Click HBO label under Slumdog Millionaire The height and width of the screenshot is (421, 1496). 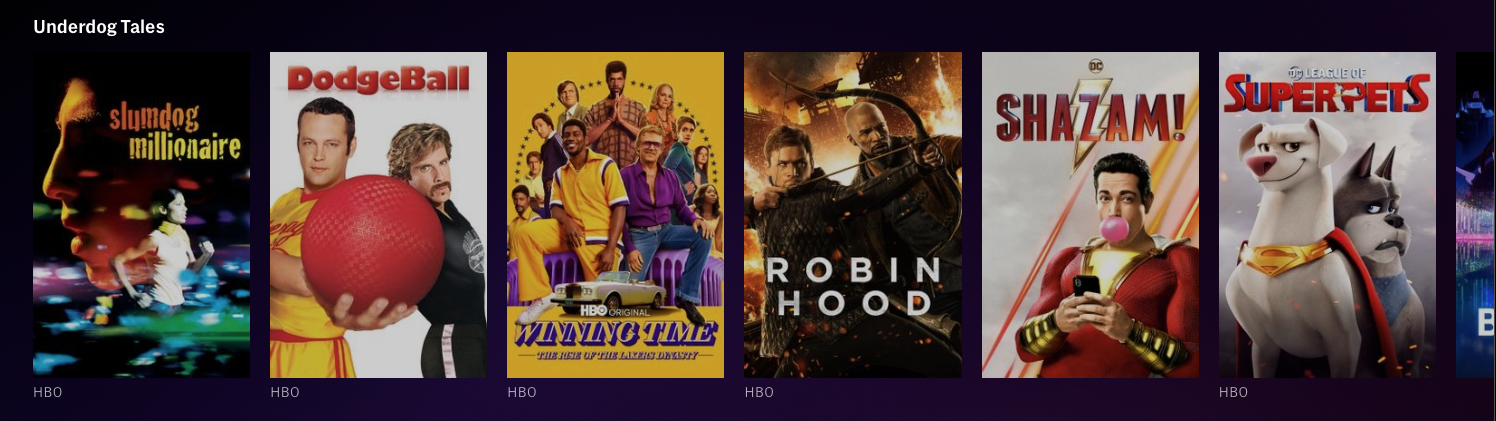[48, 392]
